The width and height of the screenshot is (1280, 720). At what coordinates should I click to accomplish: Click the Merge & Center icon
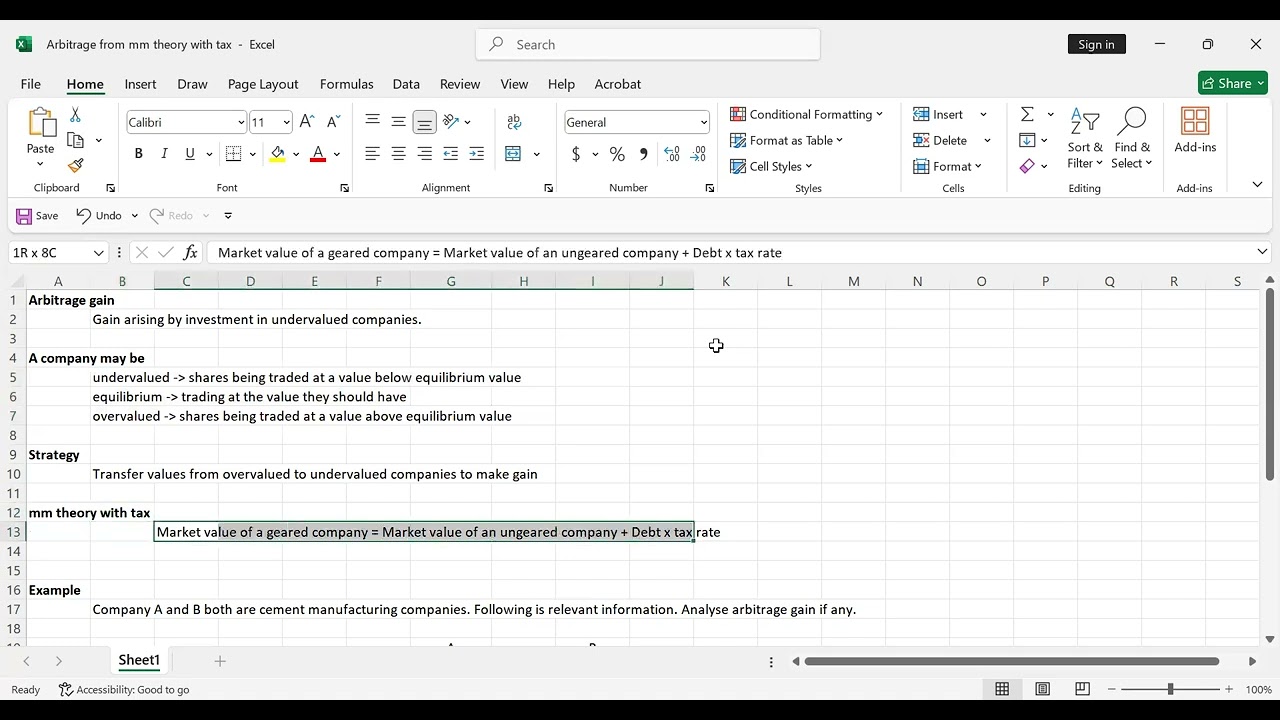pyautogui.click(x=513, y=154)
